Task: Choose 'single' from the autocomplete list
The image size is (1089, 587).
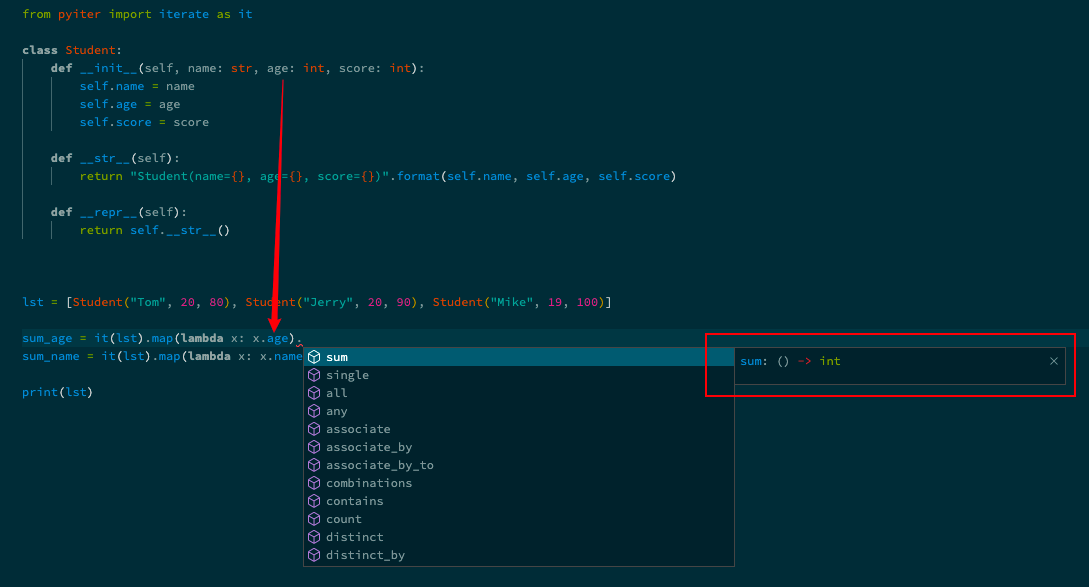Action: point(519,375)
